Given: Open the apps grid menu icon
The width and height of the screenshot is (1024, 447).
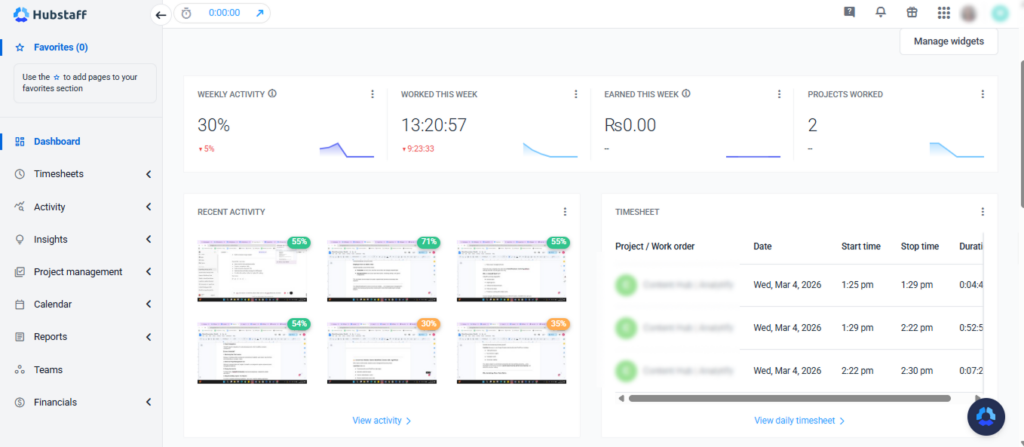Looking at the screenshot, I should pos(943,13).
